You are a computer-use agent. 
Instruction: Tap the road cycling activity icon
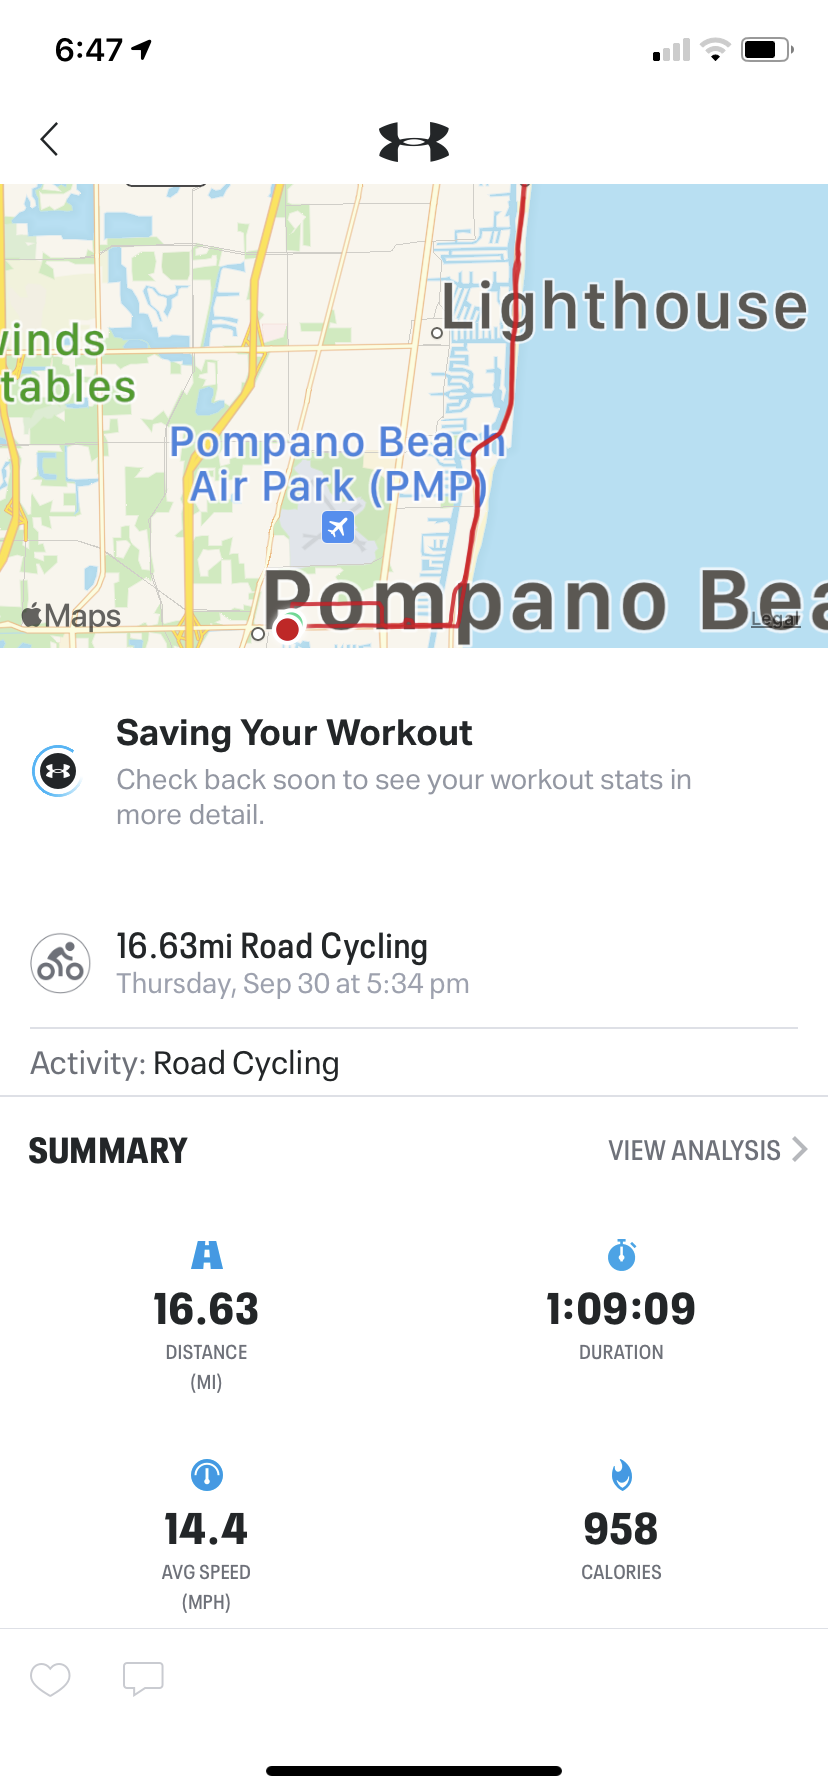61,963
